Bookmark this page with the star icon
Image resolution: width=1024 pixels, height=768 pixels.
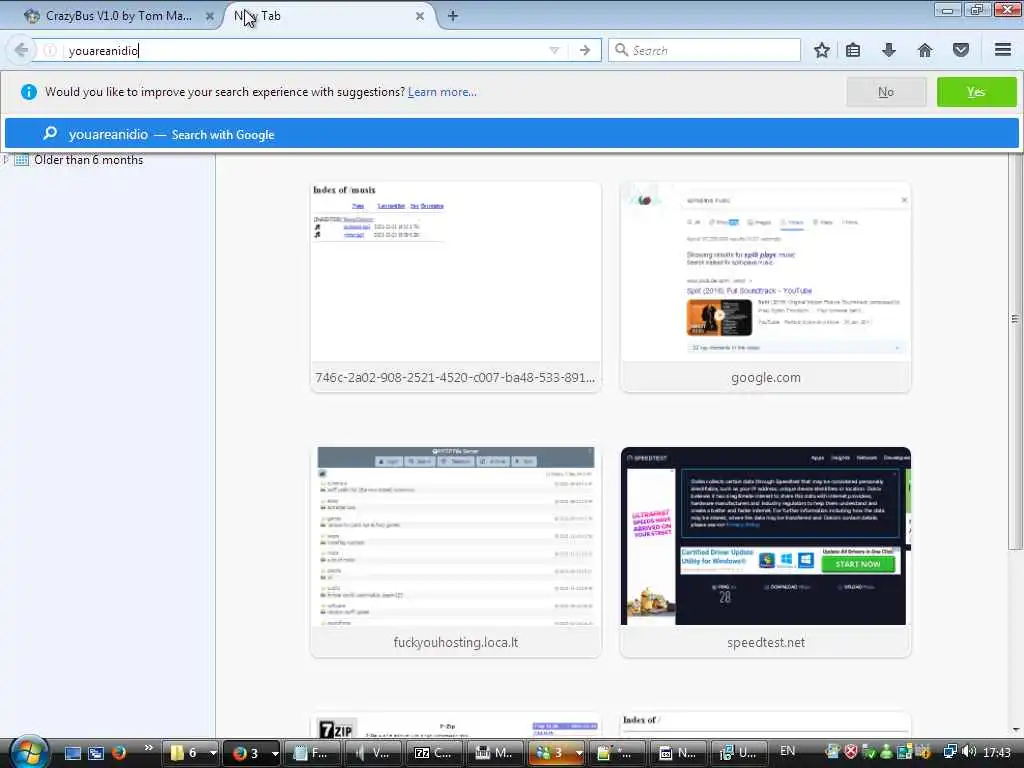[822, 50]
